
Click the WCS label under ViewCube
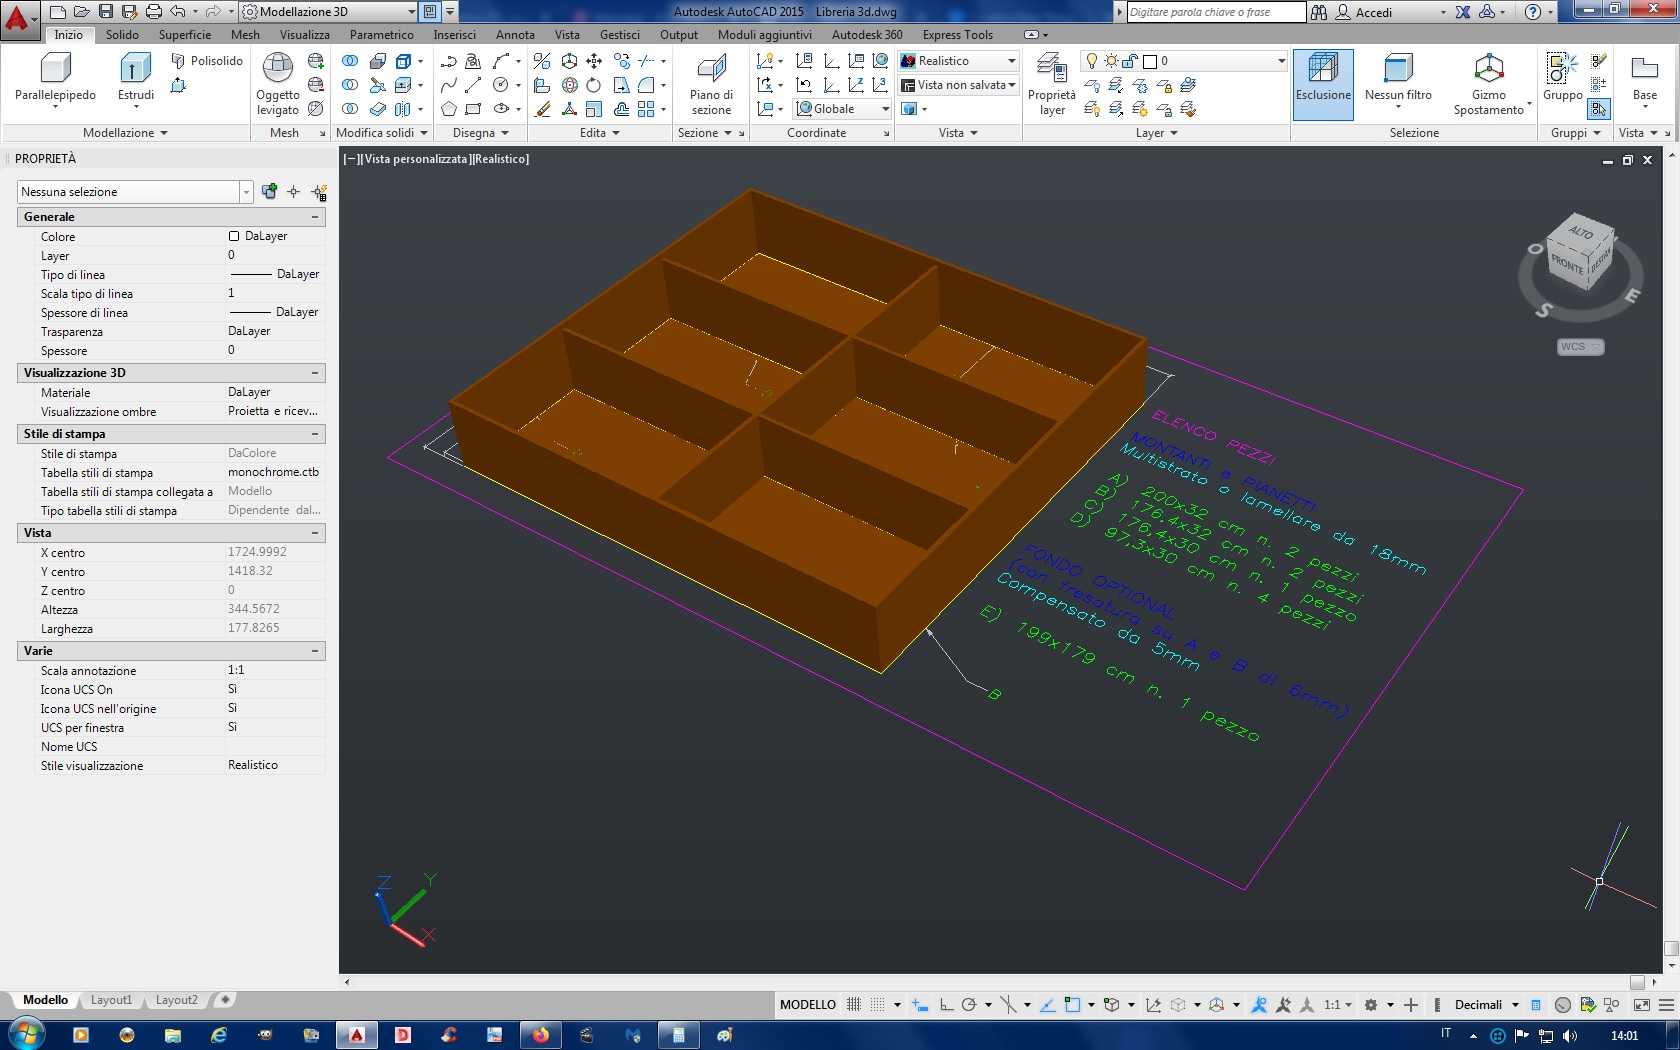[1580, 347]
